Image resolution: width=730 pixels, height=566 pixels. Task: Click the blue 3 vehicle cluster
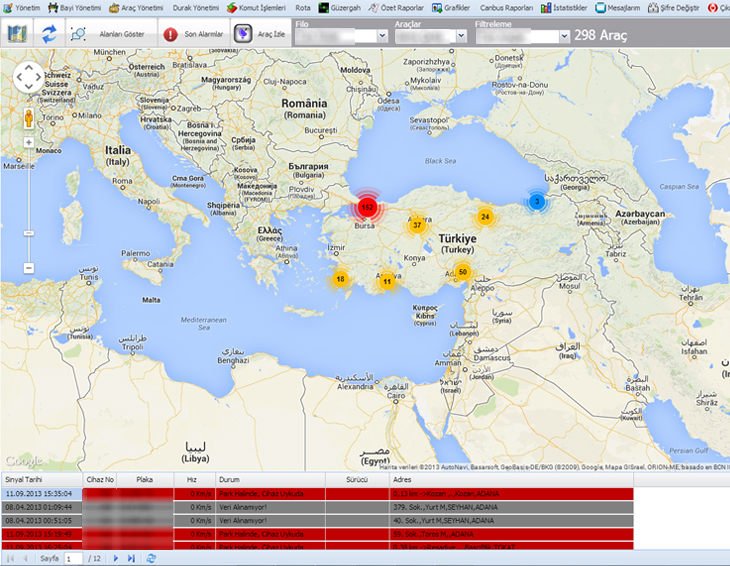tap(537, 202)
